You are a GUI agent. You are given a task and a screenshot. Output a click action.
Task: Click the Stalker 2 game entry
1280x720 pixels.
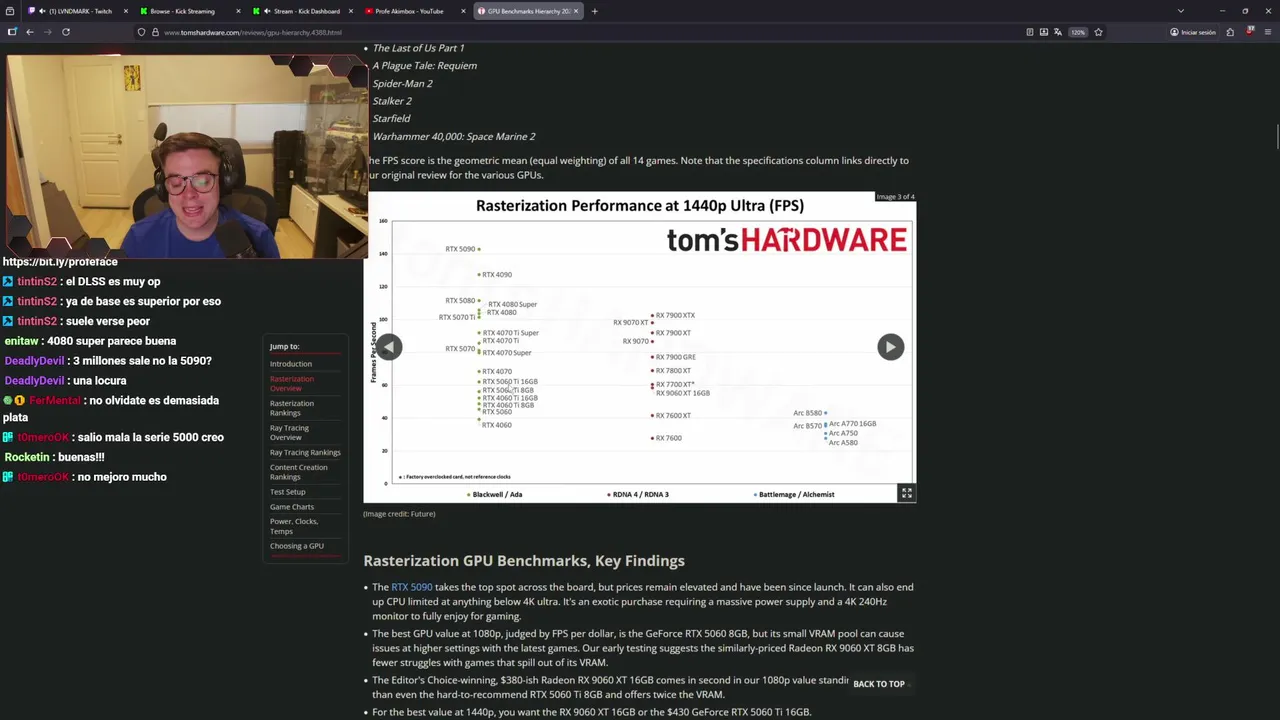tap(392, 101)
